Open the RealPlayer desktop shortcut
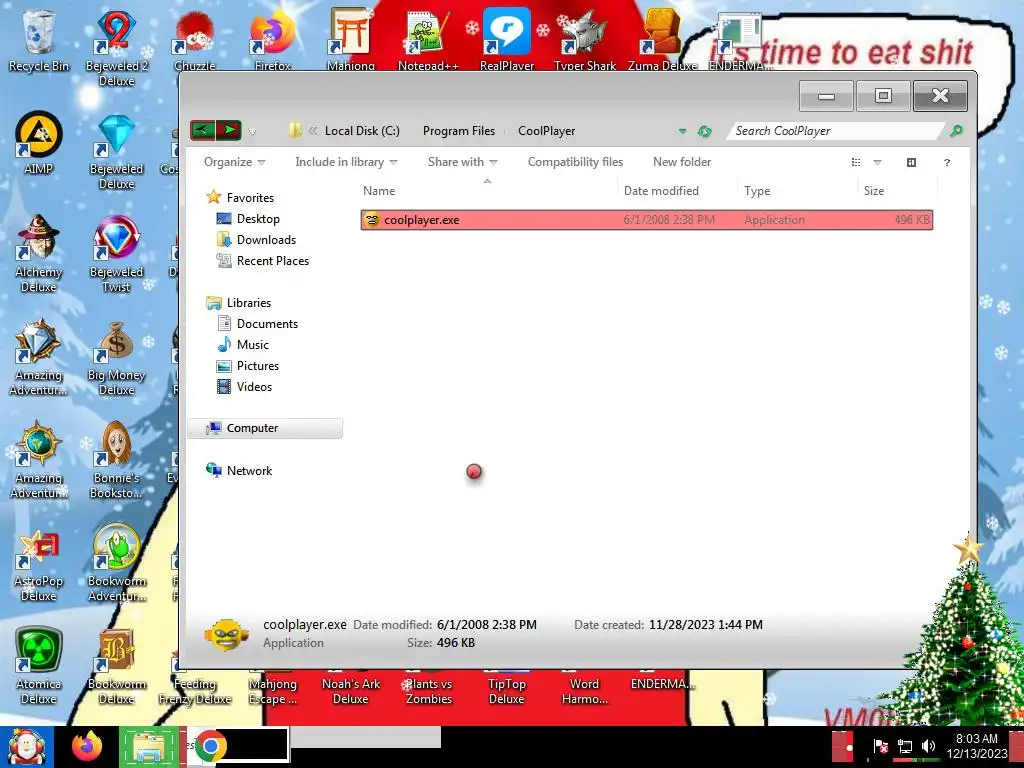Image resolution: width=1024 pixels, height=768 pixels. 507,39
